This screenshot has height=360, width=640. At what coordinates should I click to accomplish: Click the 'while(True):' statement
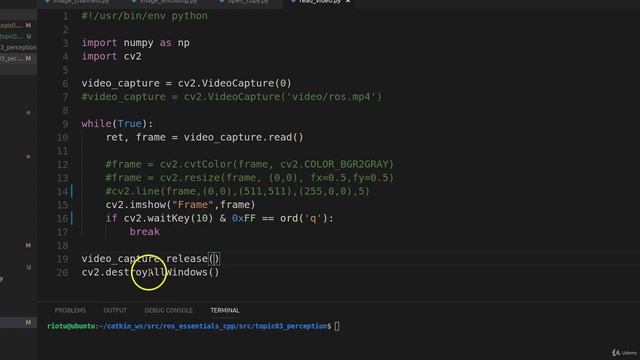coord(117,124)
